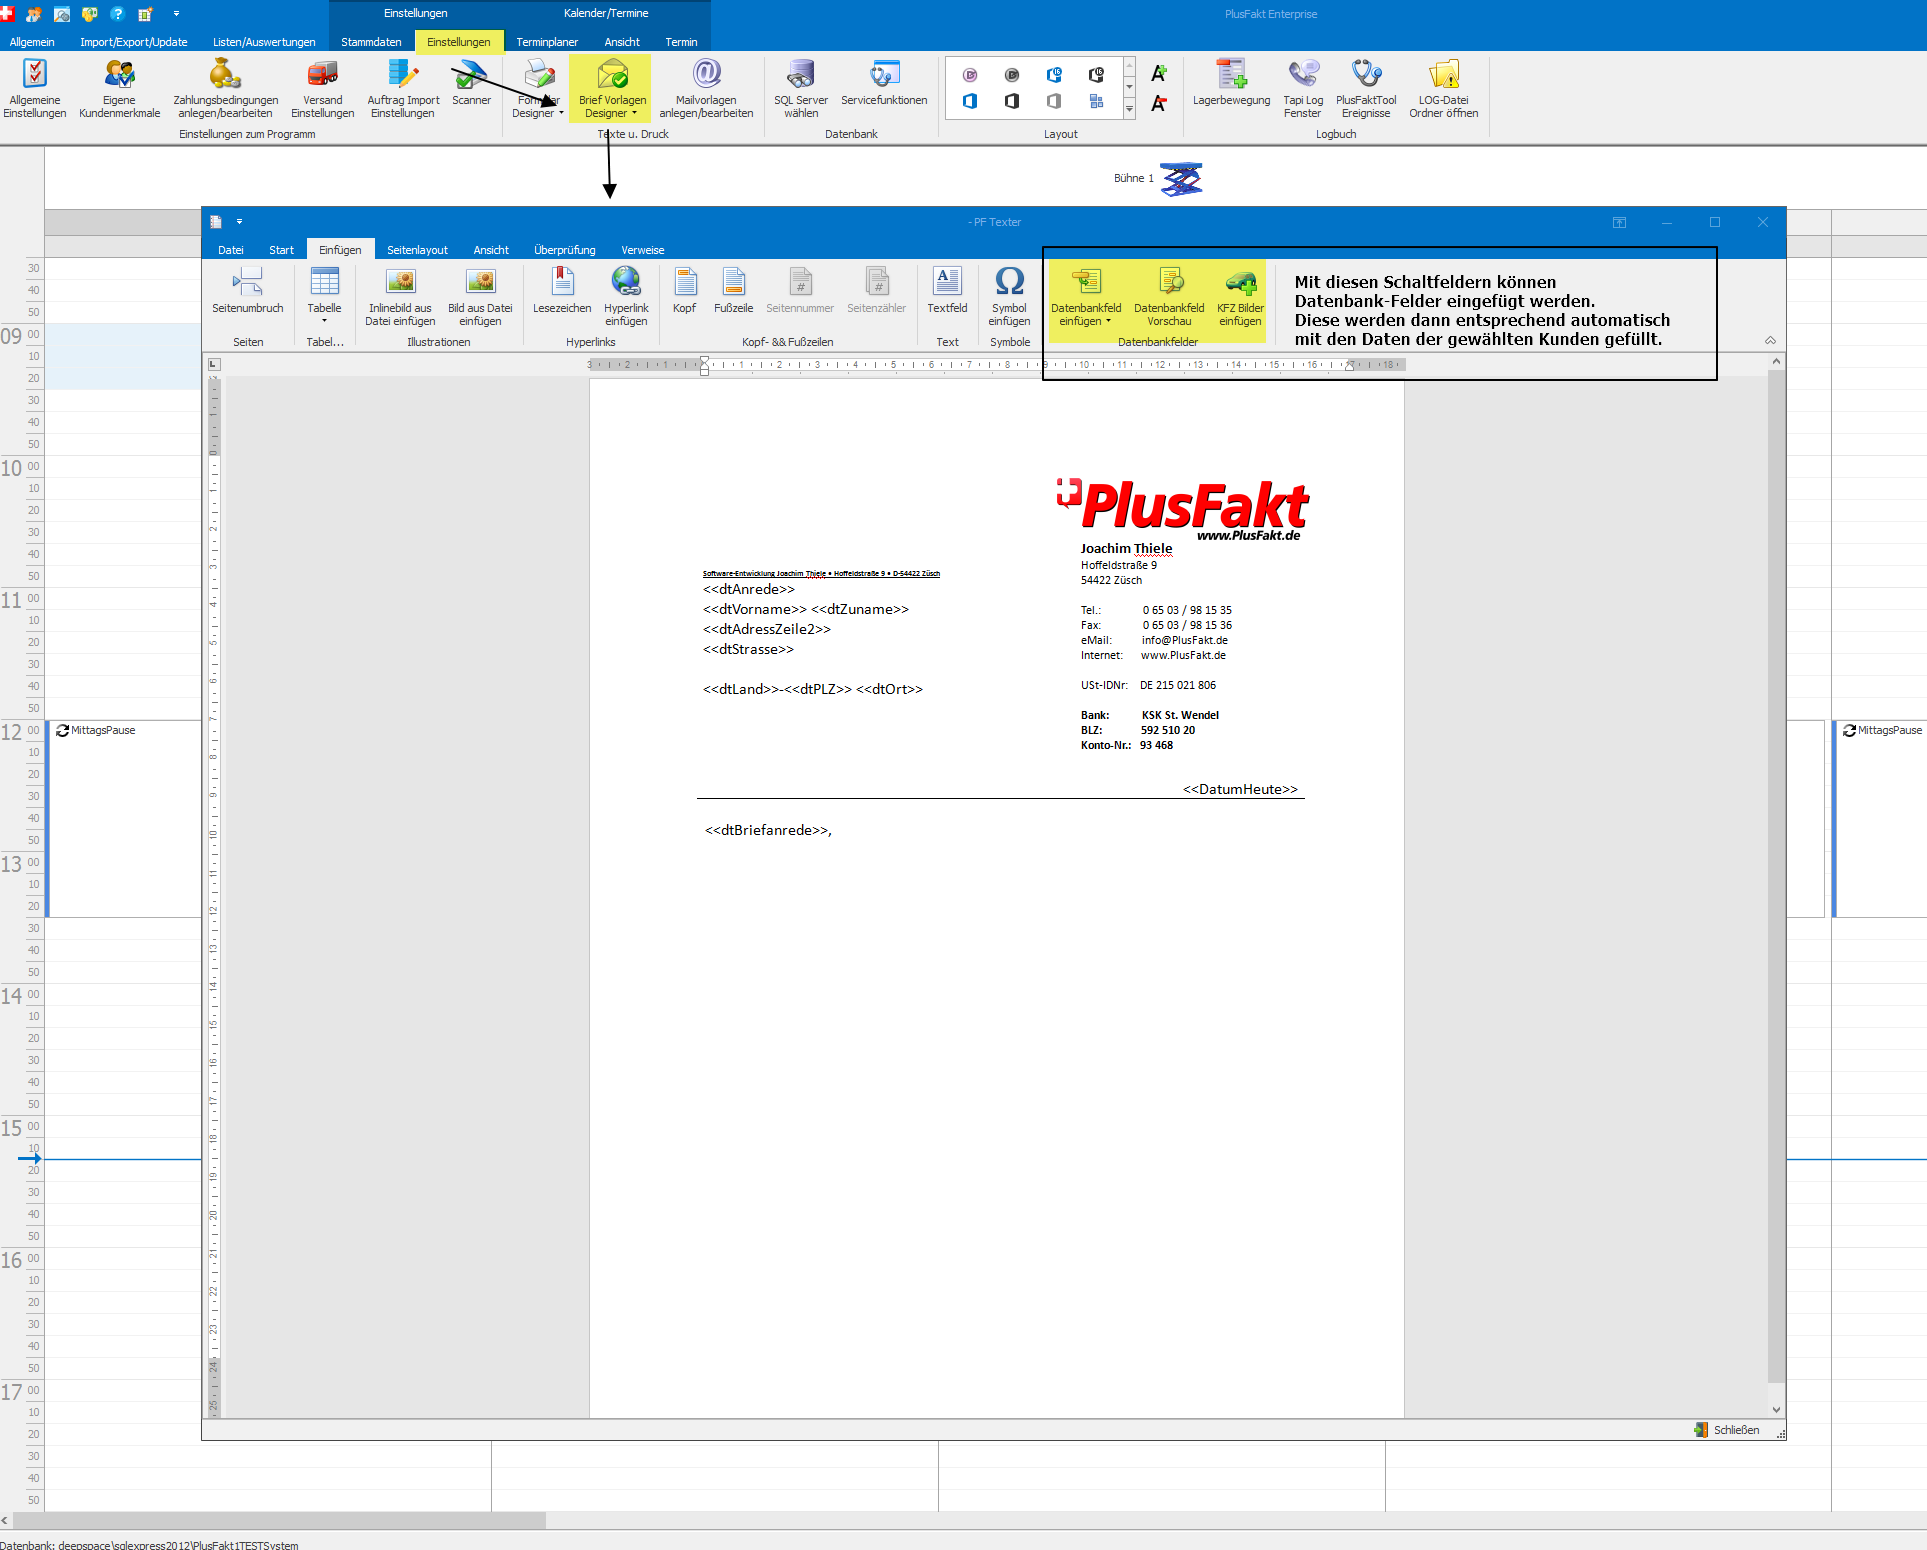Click the PlusFakt logo image
1927x1550 pixels.
coord(1184,509)
